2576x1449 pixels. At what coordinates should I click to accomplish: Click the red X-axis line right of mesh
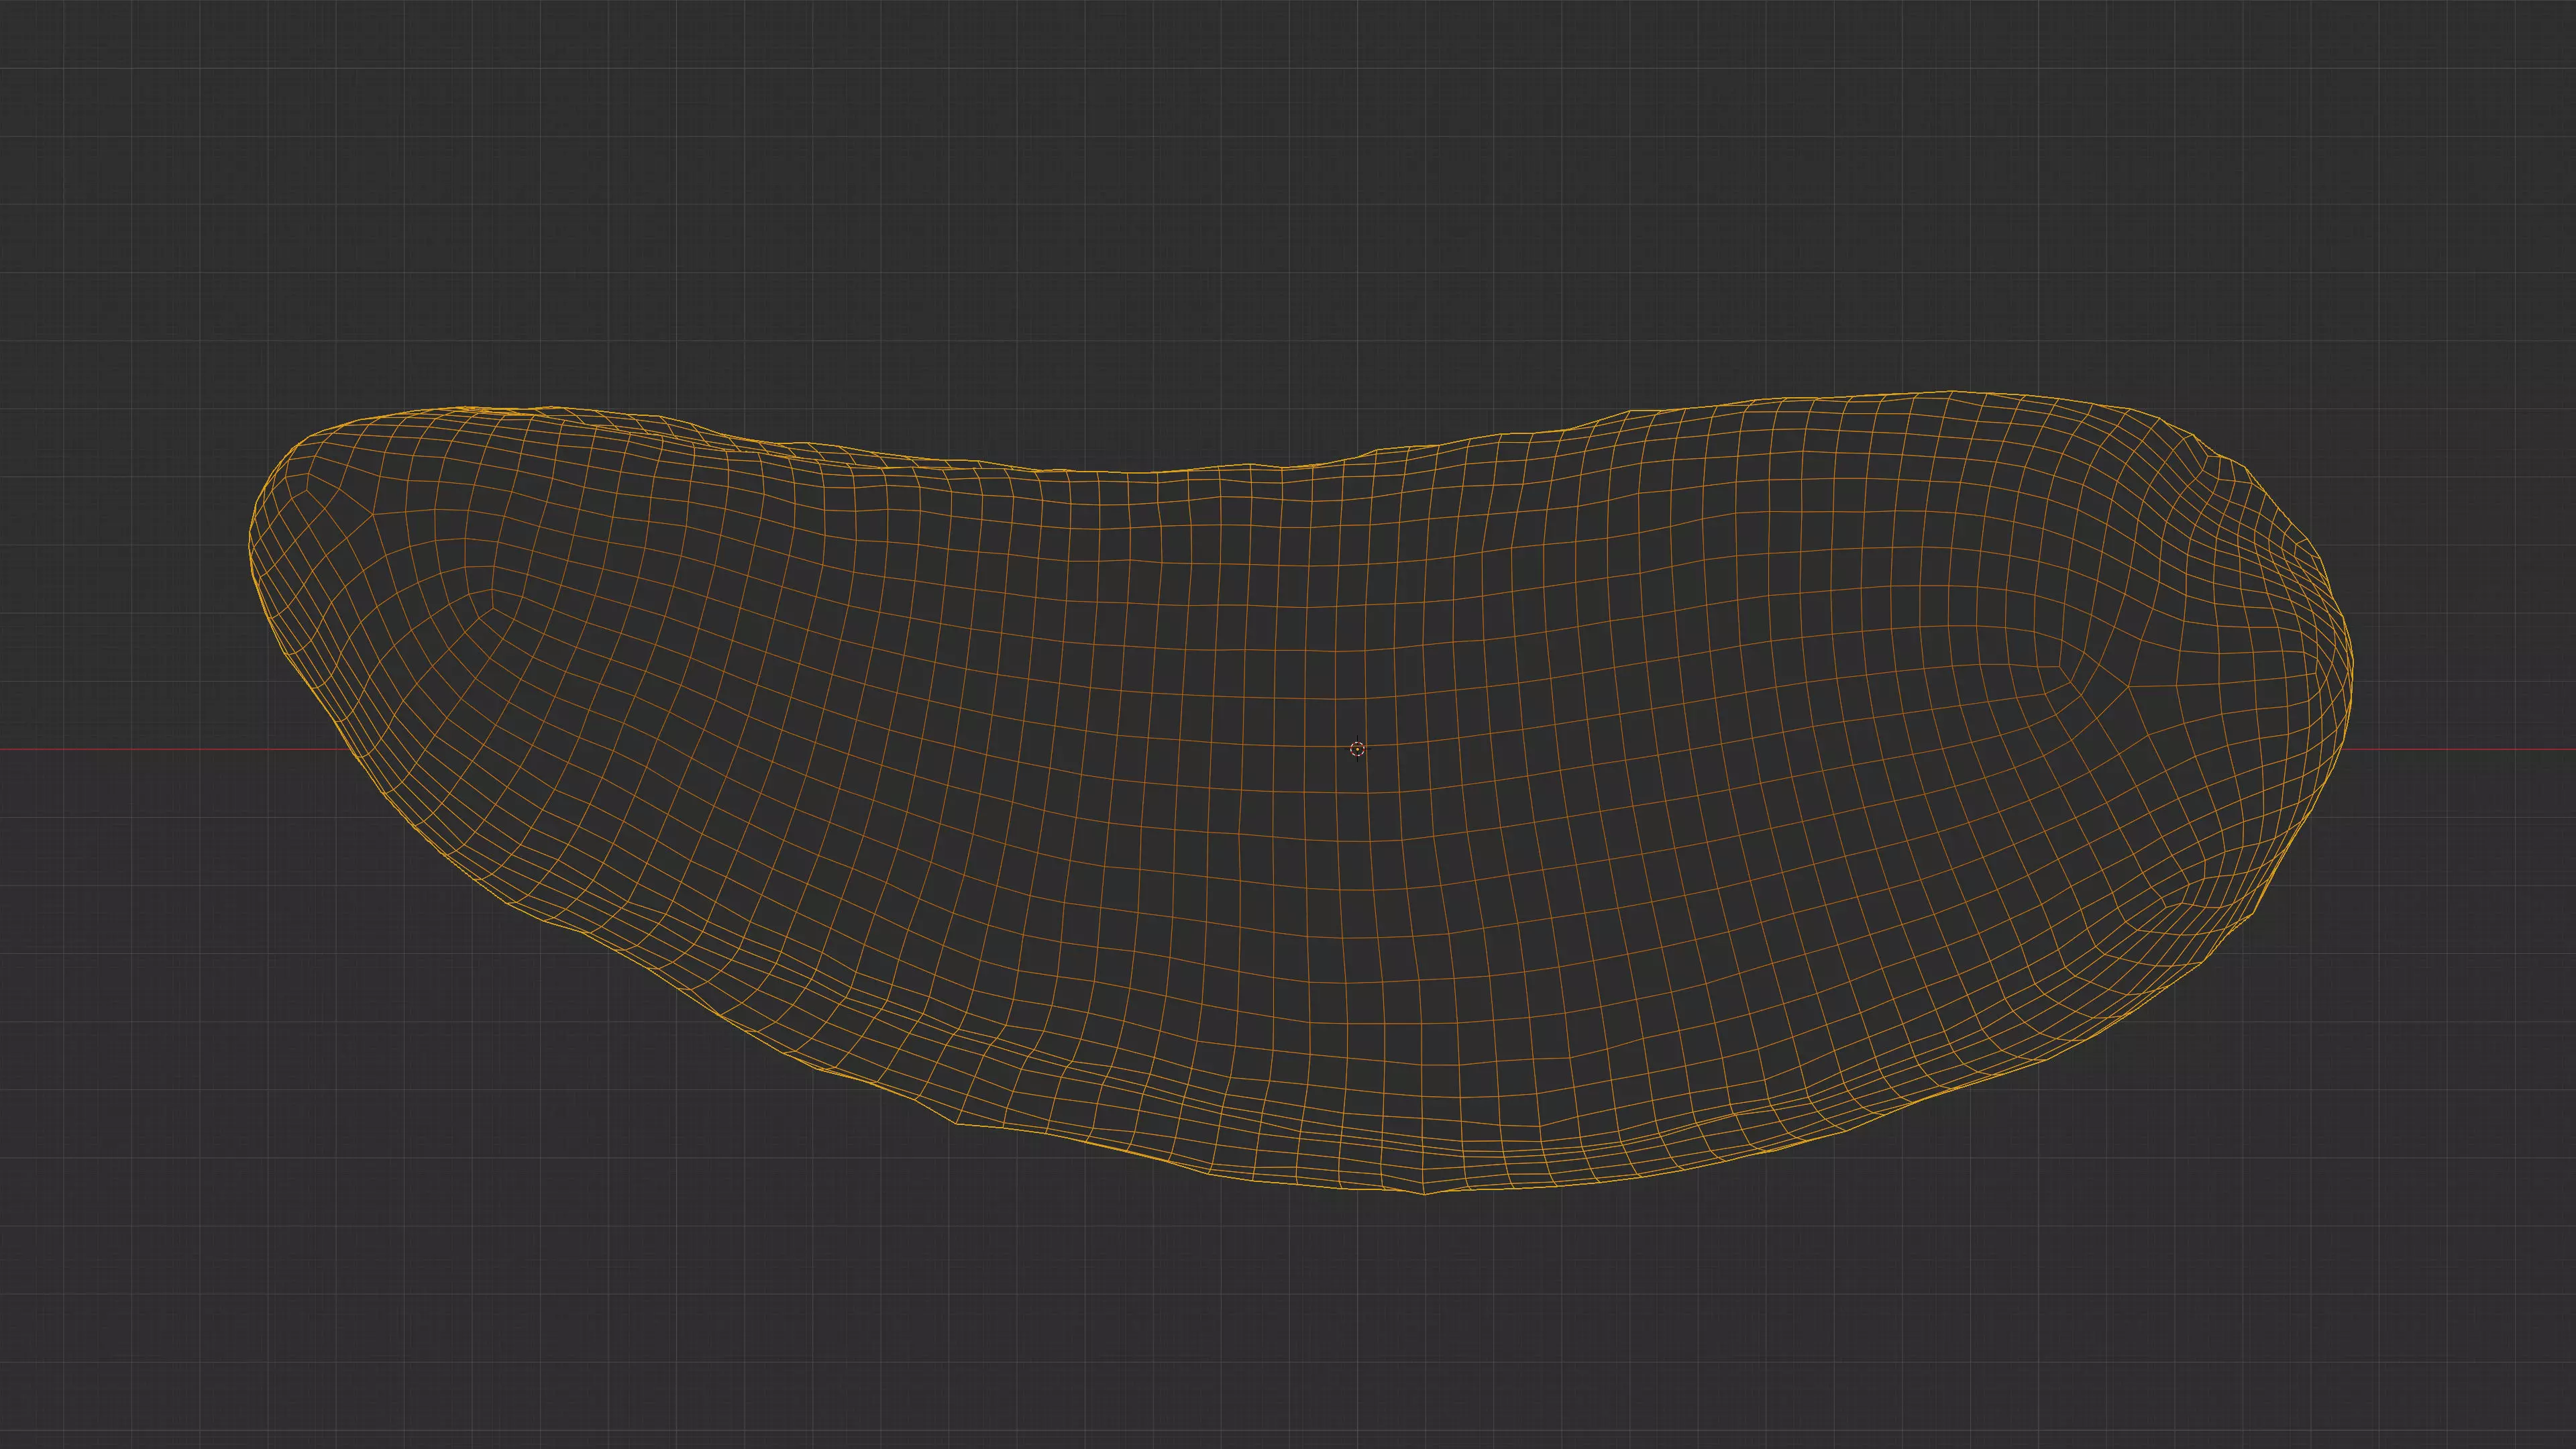click(2460, 749)
